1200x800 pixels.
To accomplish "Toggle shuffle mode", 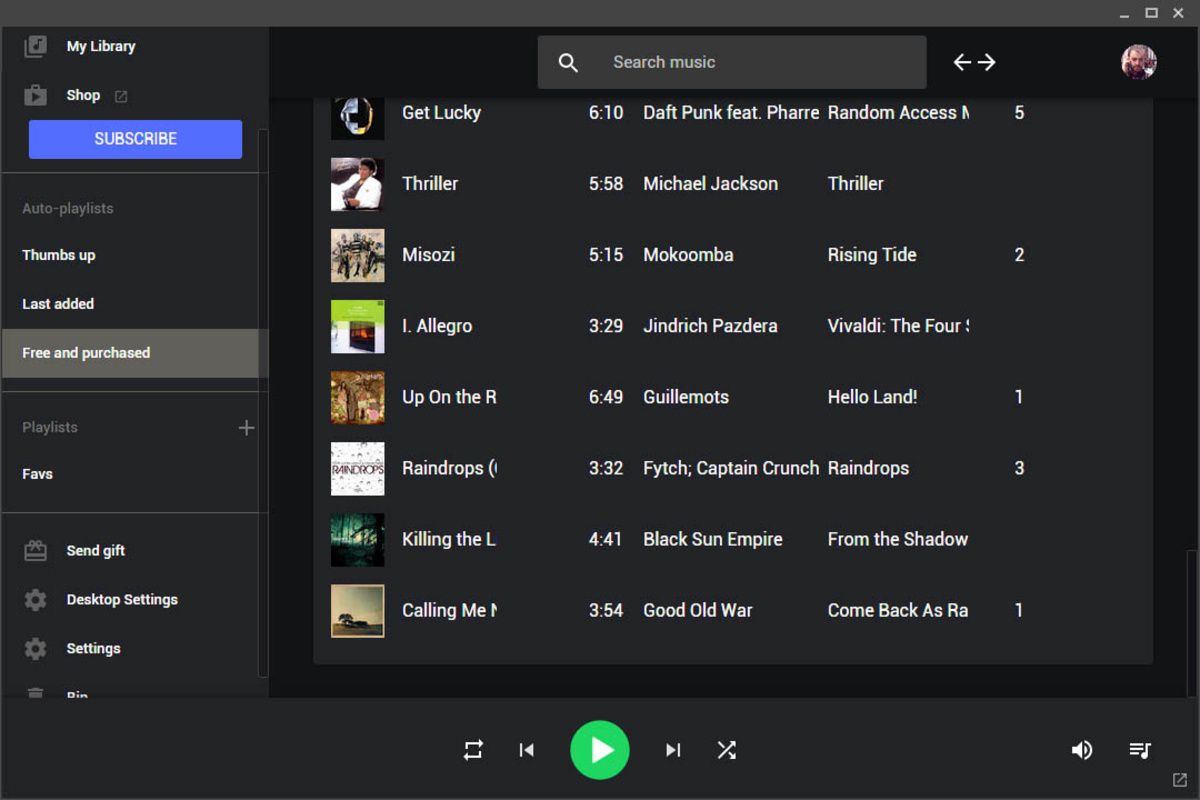I will click(x=727, y=750).
